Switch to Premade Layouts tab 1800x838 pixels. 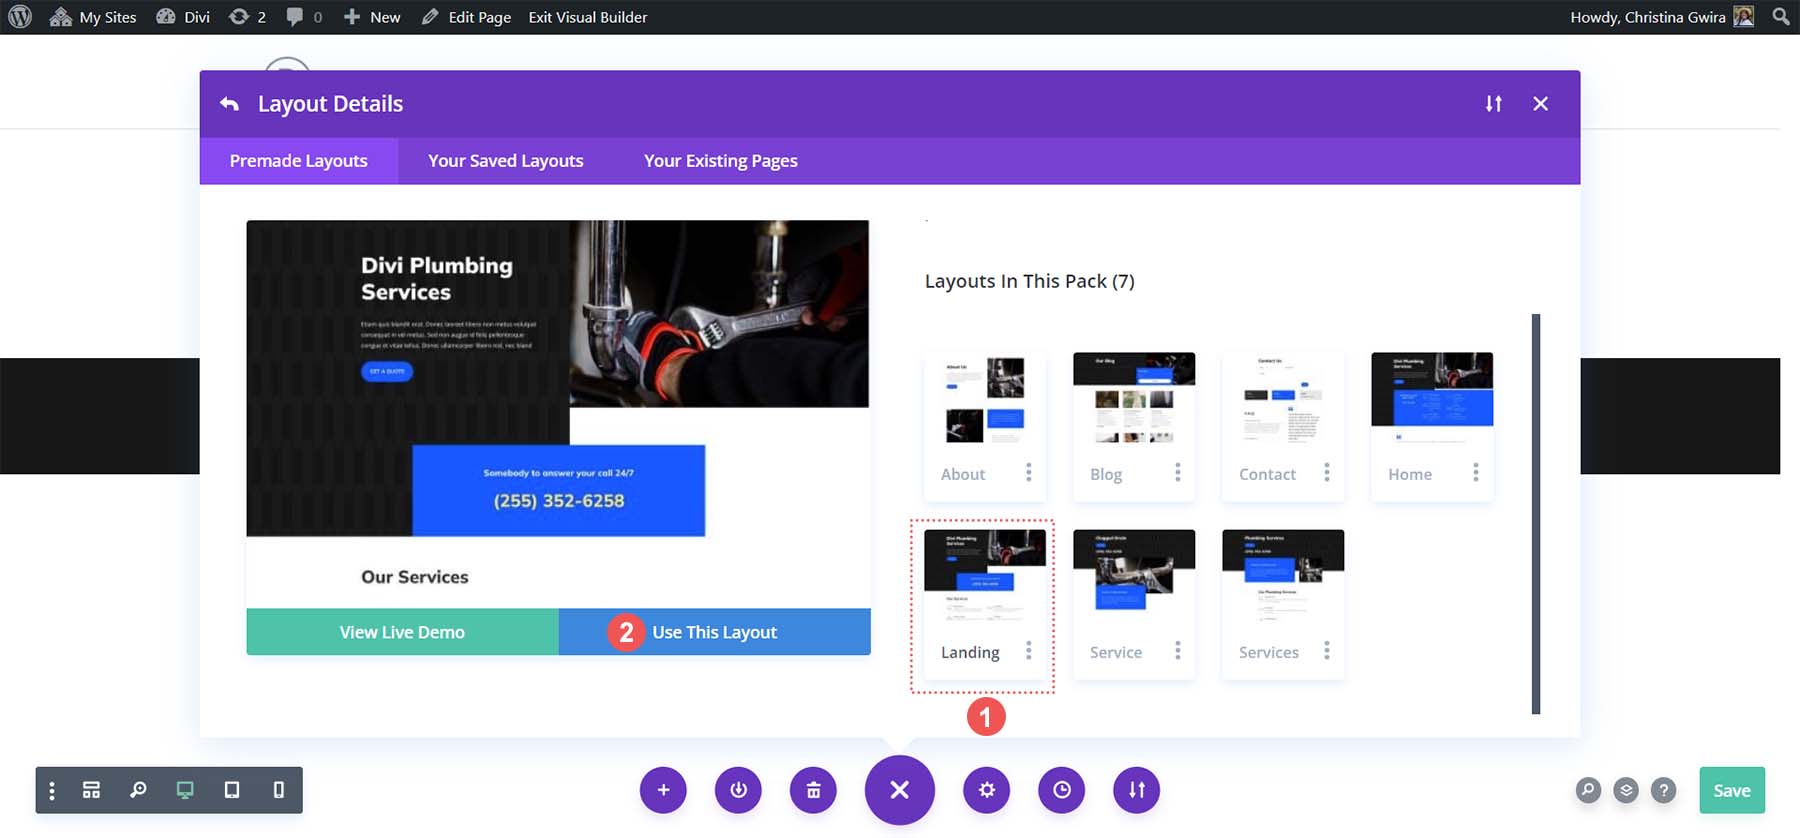point(299,161)
